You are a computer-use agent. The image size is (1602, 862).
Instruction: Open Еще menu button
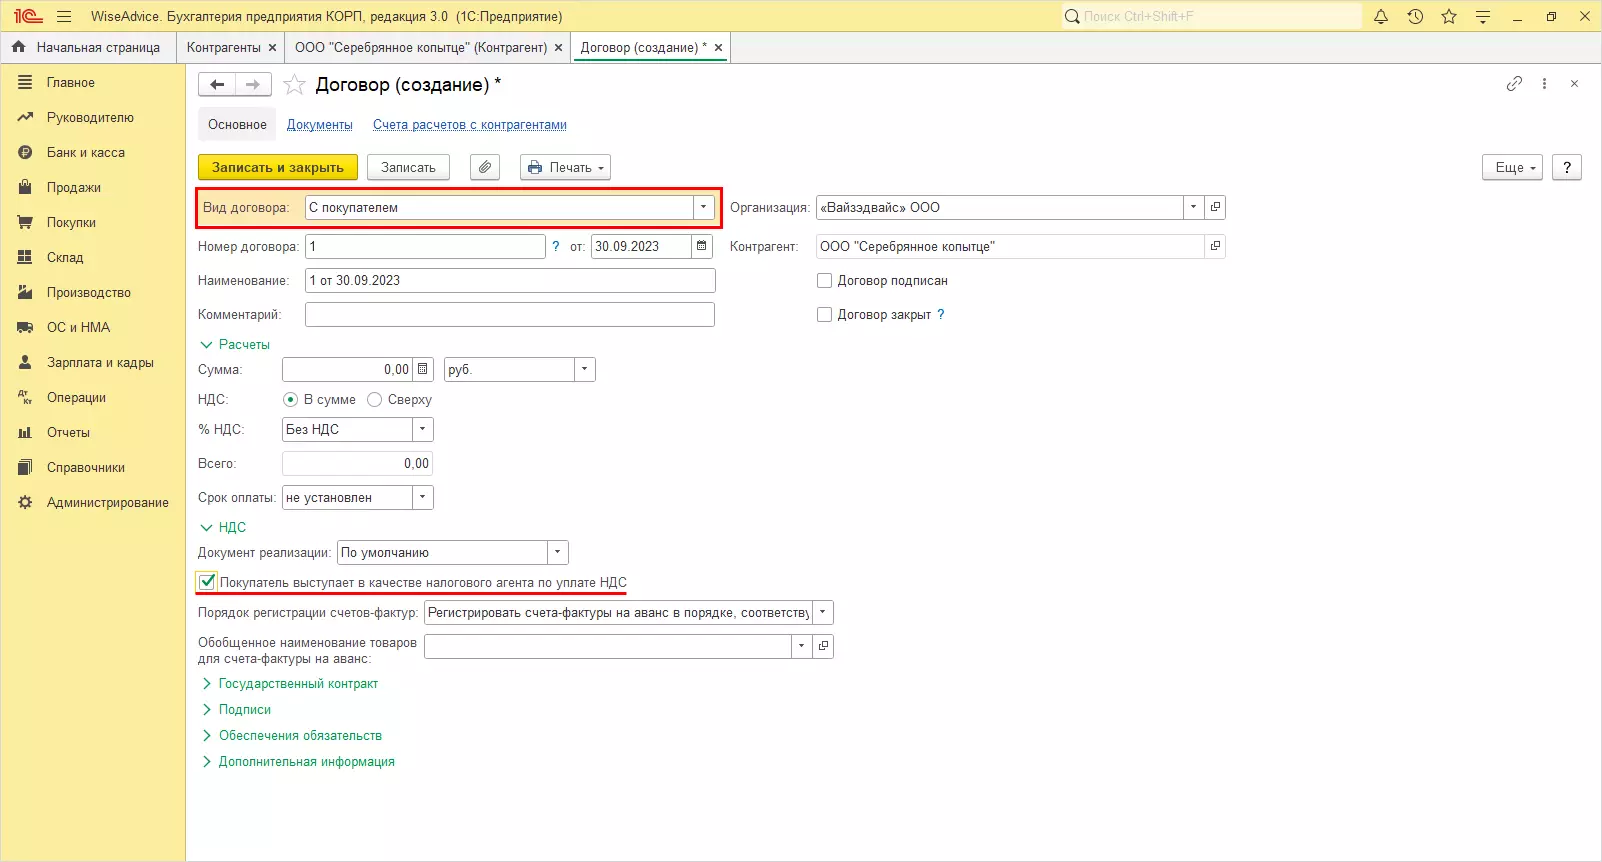(x=1513, y=167)
